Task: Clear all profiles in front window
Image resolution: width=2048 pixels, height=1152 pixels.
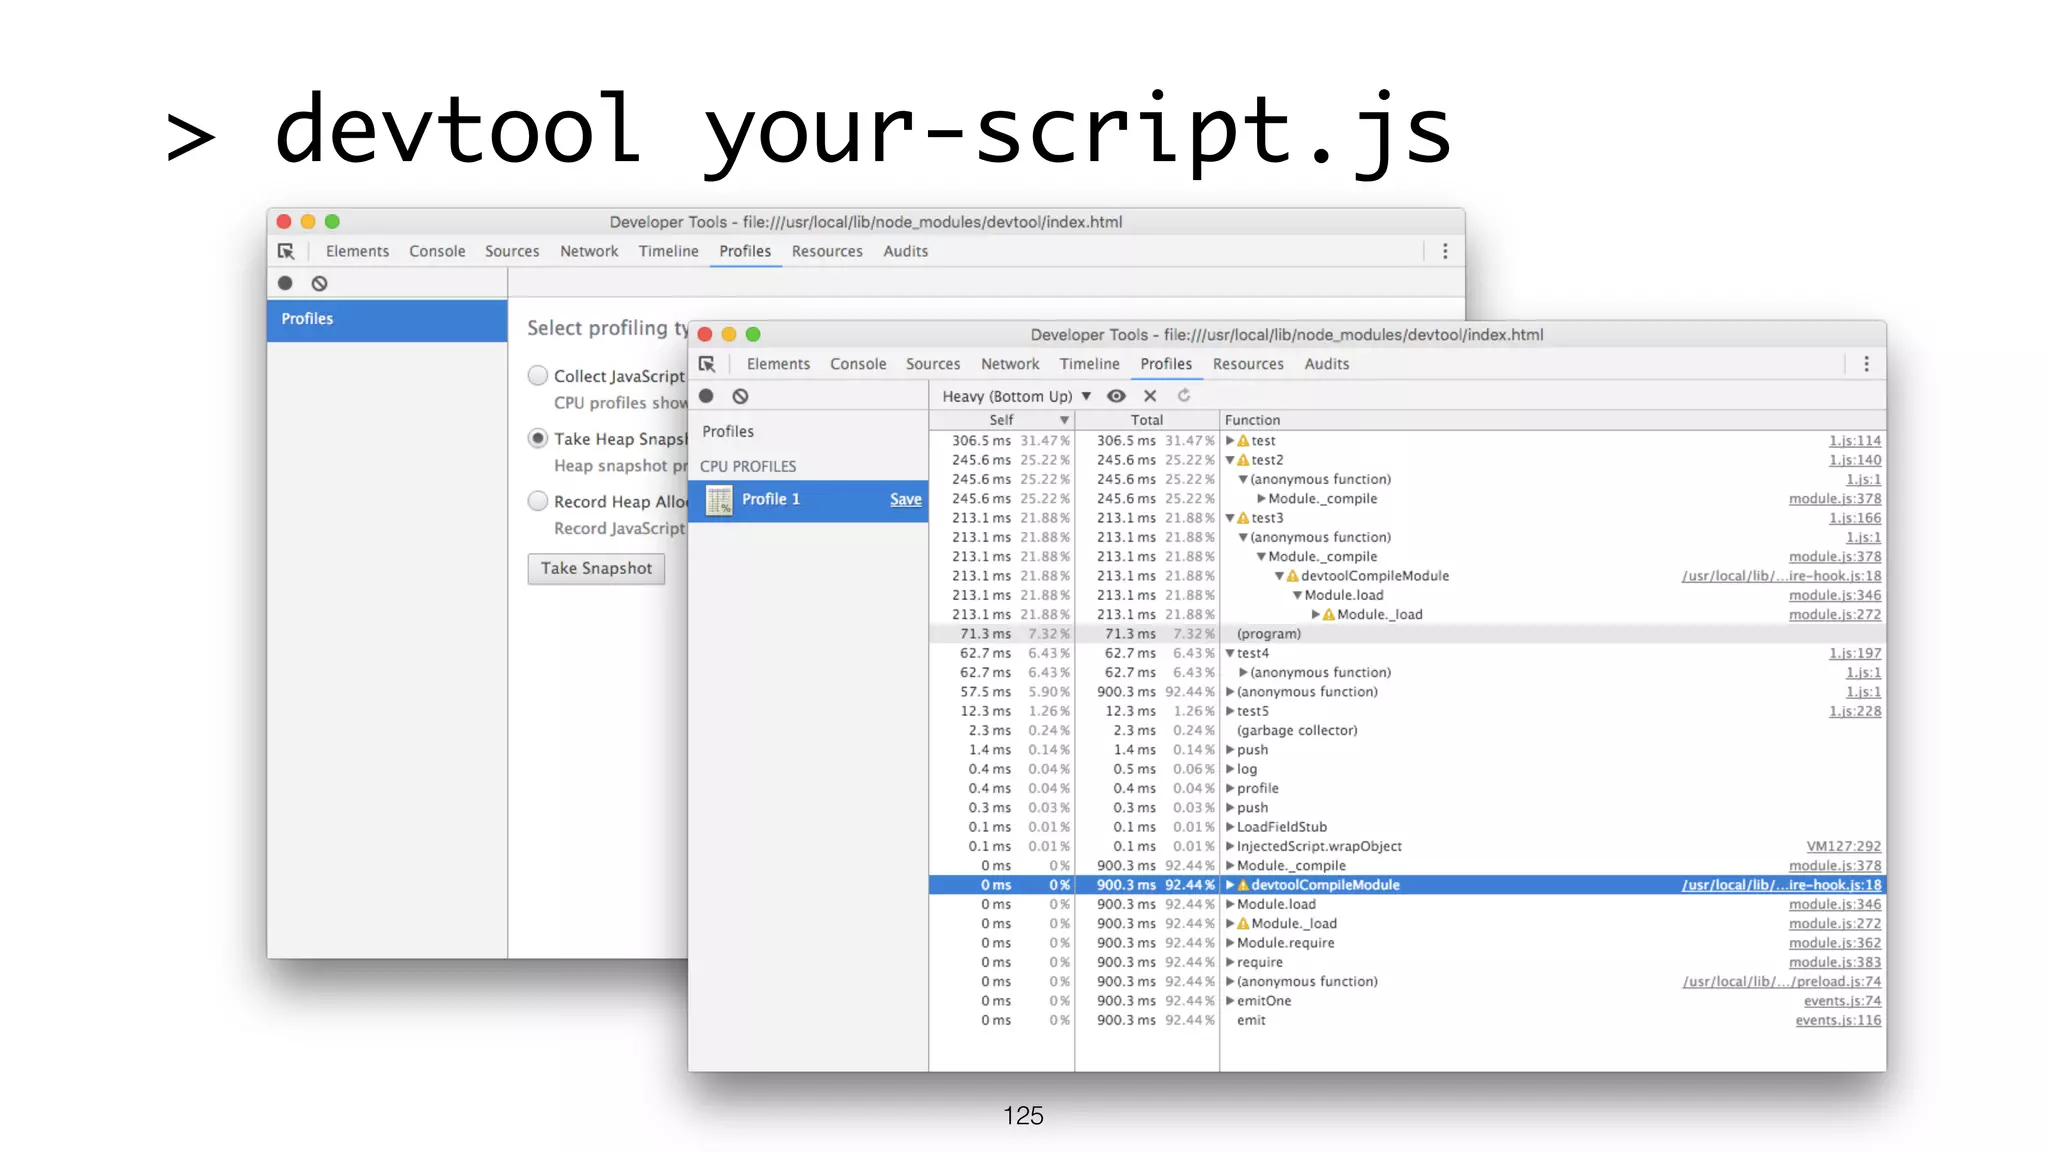Action: 740,396
